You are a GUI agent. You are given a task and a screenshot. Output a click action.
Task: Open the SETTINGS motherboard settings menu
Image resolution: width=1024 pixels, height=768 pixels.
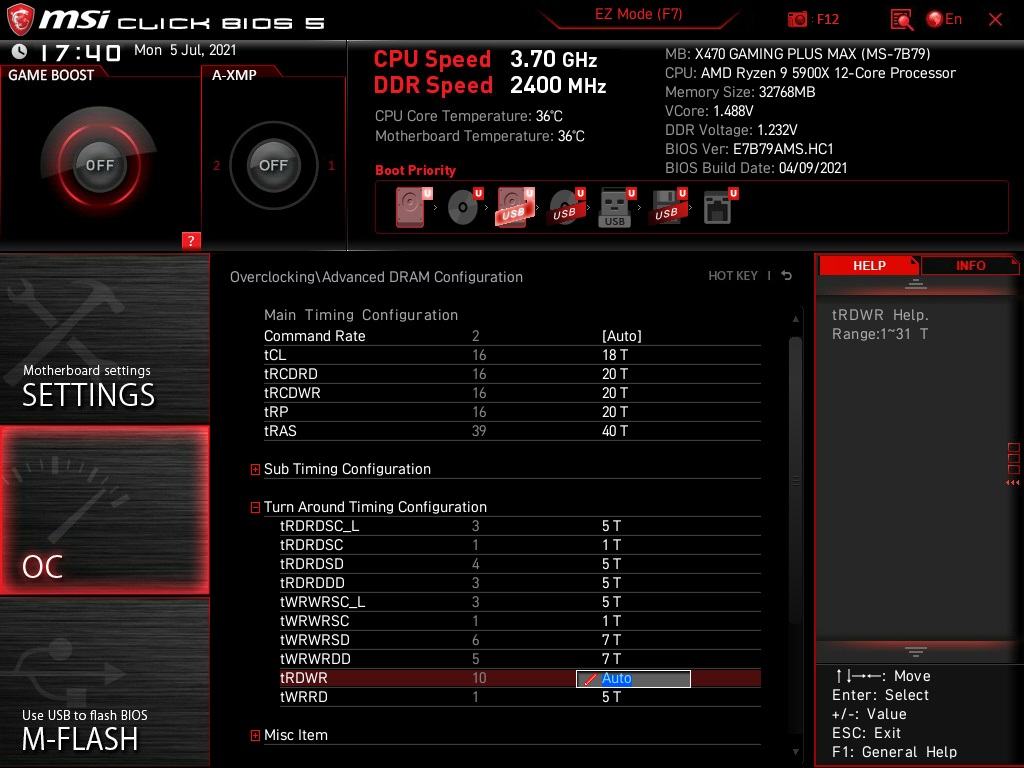point(104,338)
